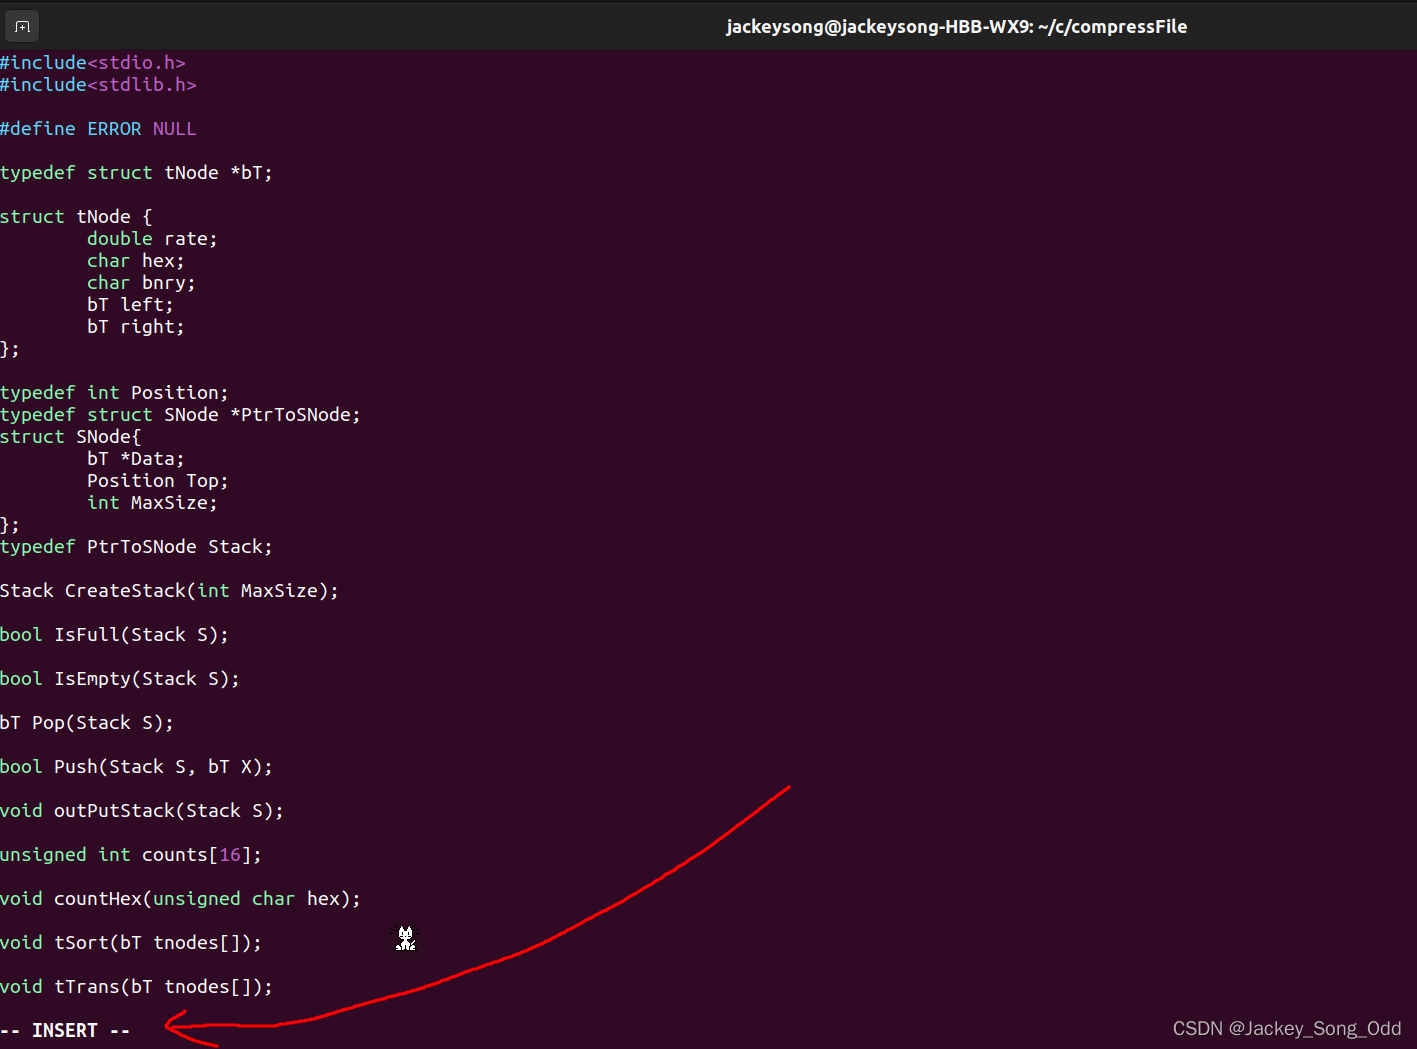Click the unsigned int counts[16] declaration
Viewport: 1417px width, 1049px height.
coord(130,854)
